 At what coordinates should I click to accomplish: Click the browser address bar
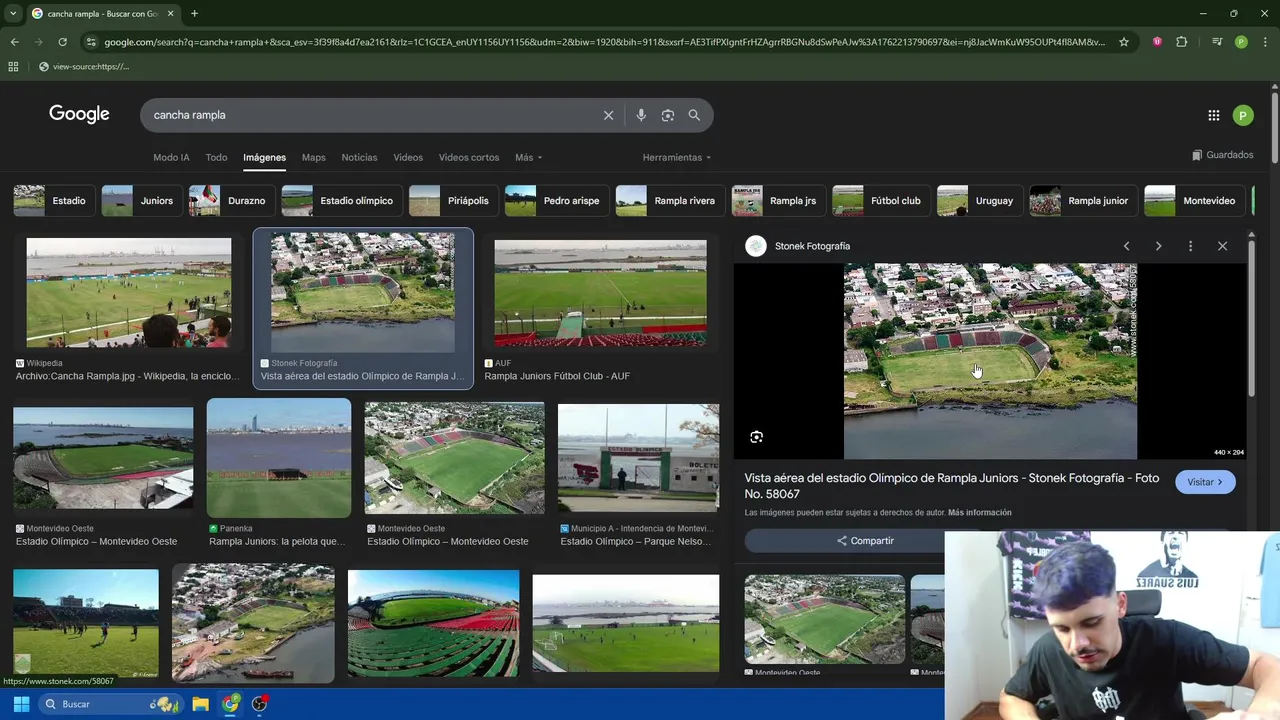pyautogui.click(x=604, y=42)
